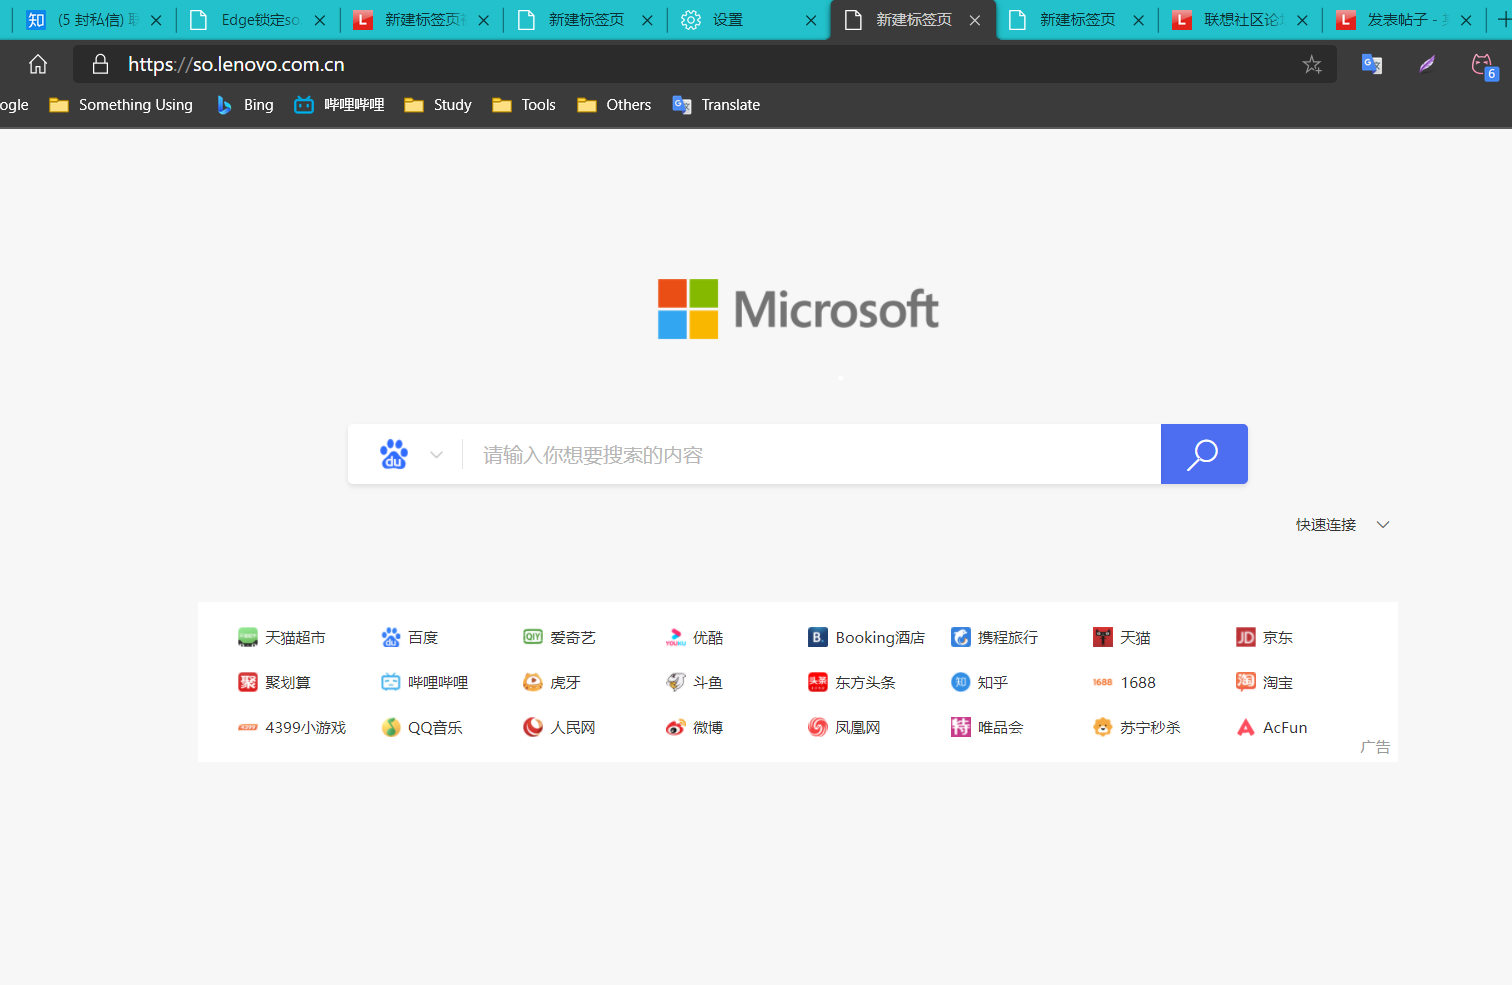The height and width of the screenshot is (985, 1512).
Task: Click the blue magnifier search button
Action: [x=1204, y=454]
